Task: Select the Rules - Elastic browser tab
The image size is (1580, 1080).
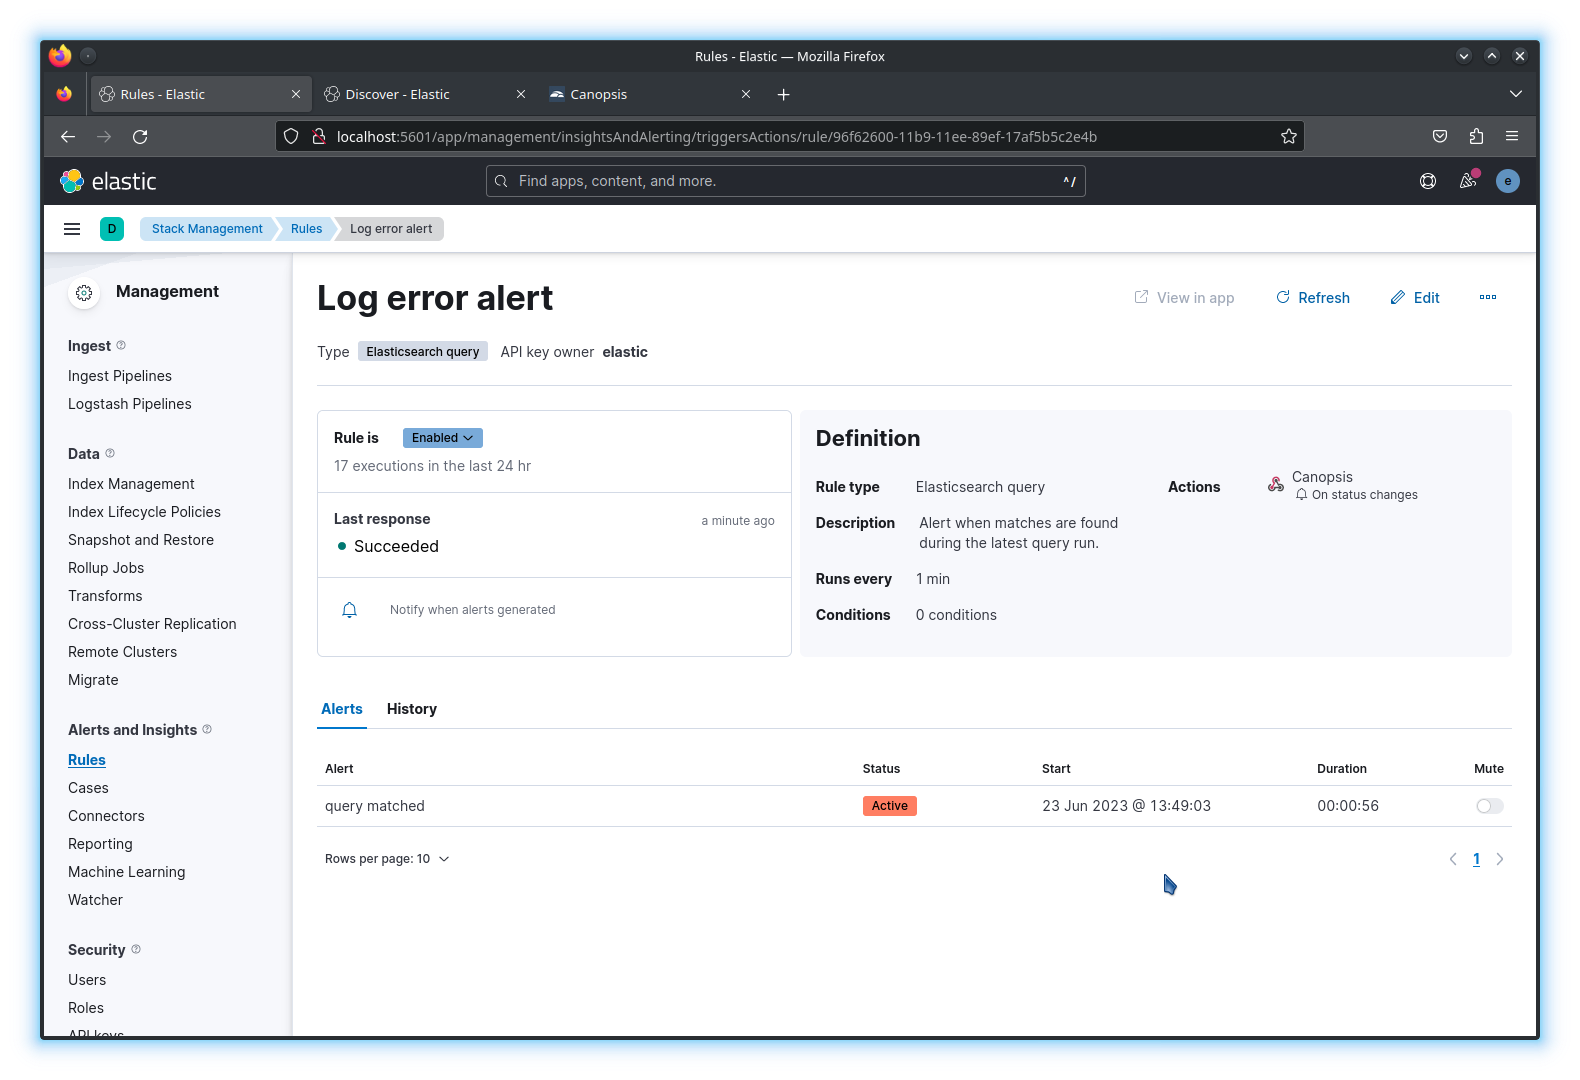Action: point(200,94)
